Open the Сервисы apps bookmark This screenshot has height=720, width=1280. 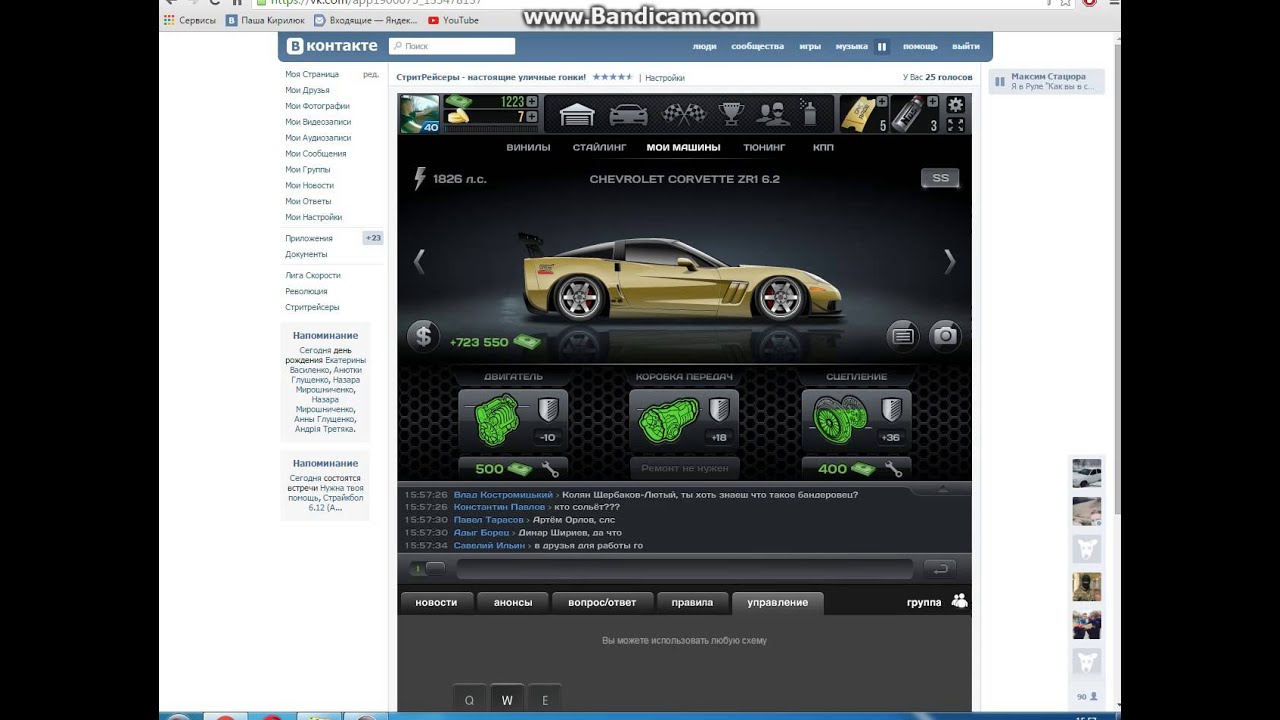(x=190, y=20)
